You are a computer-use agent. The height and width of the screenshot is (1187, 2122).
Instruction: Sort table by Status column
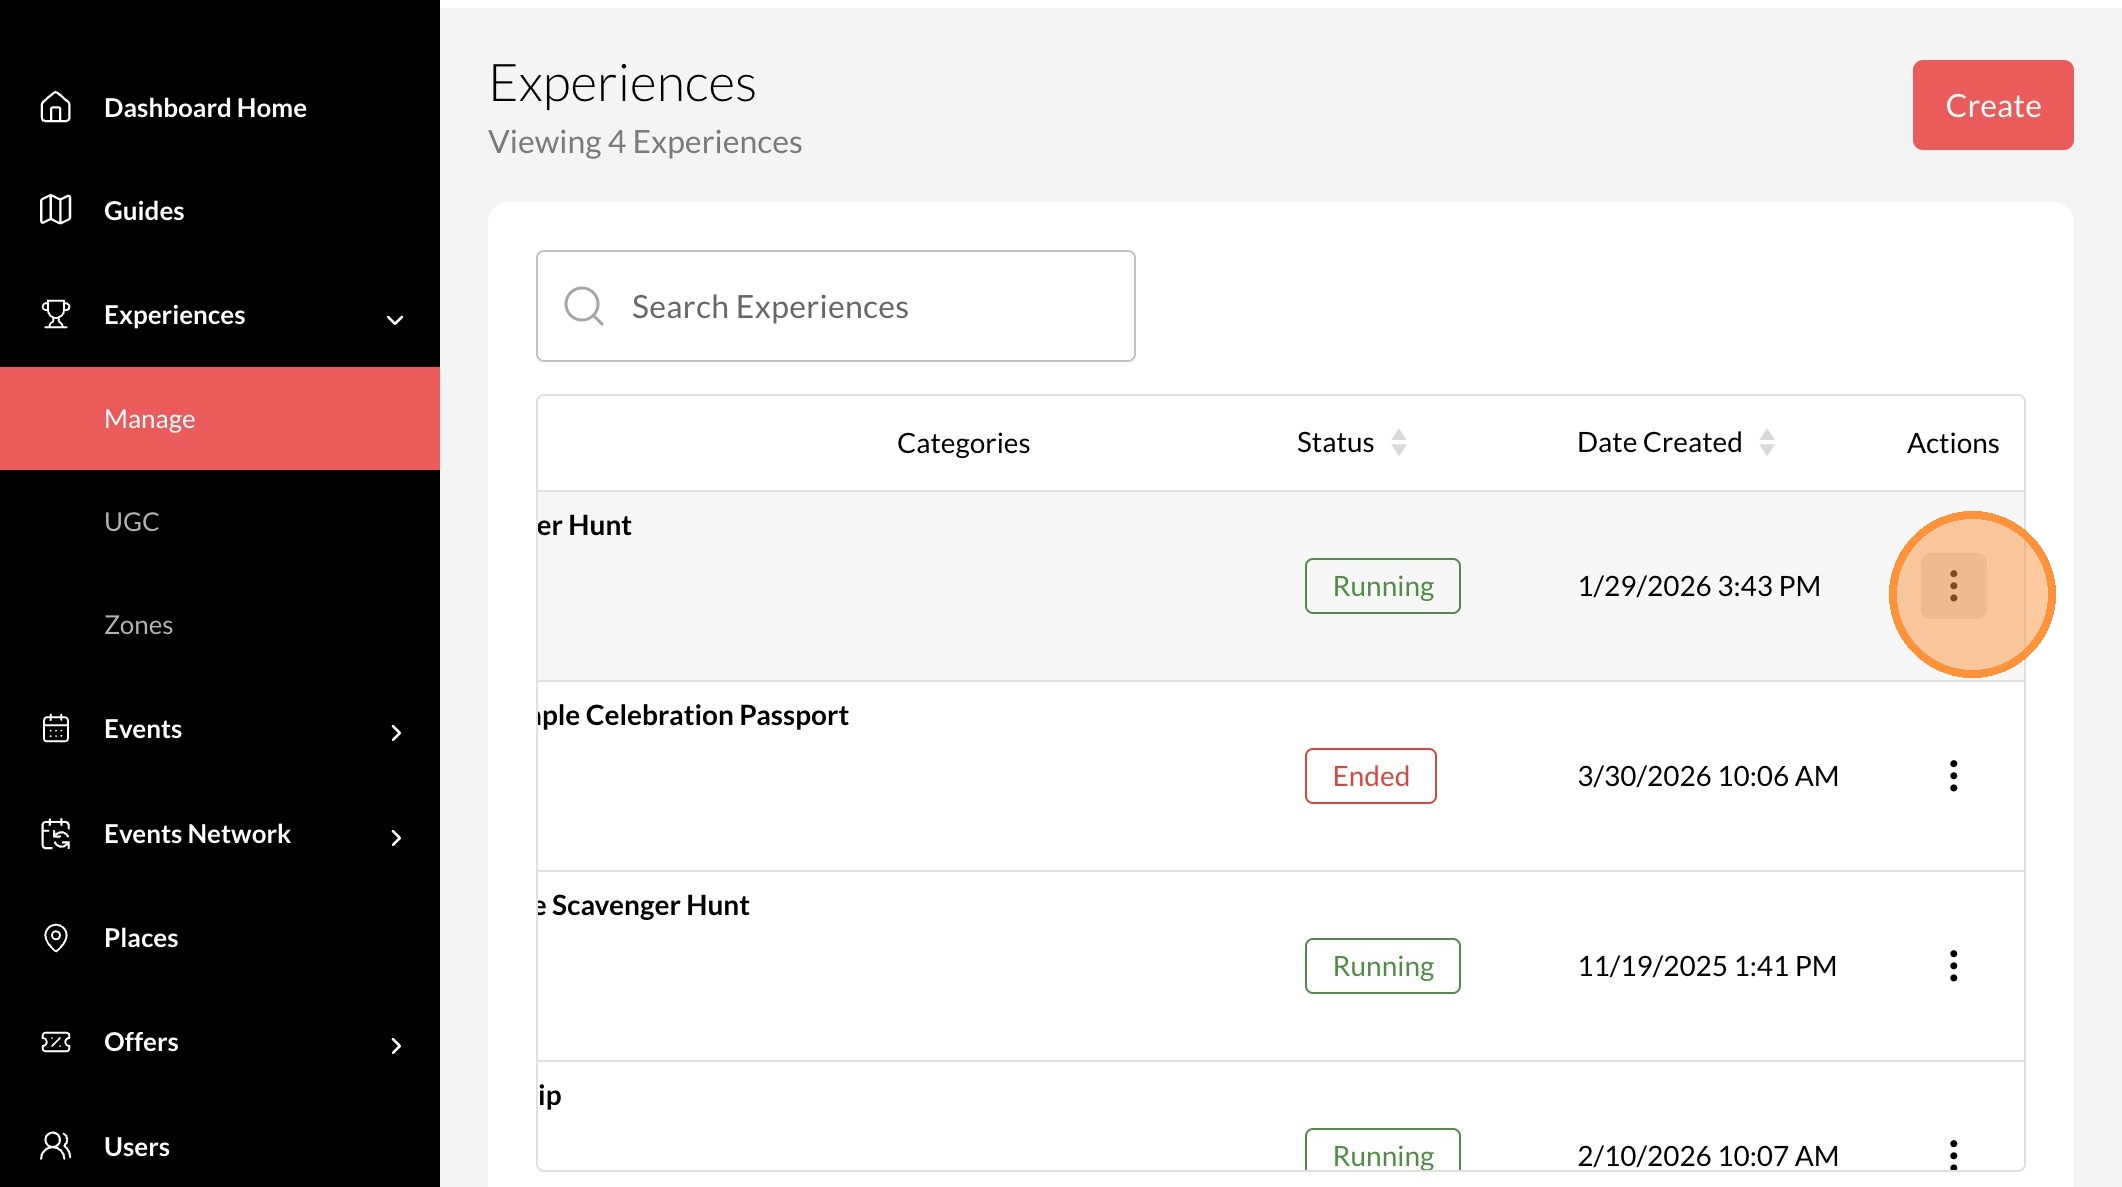tap(1398, 443)
